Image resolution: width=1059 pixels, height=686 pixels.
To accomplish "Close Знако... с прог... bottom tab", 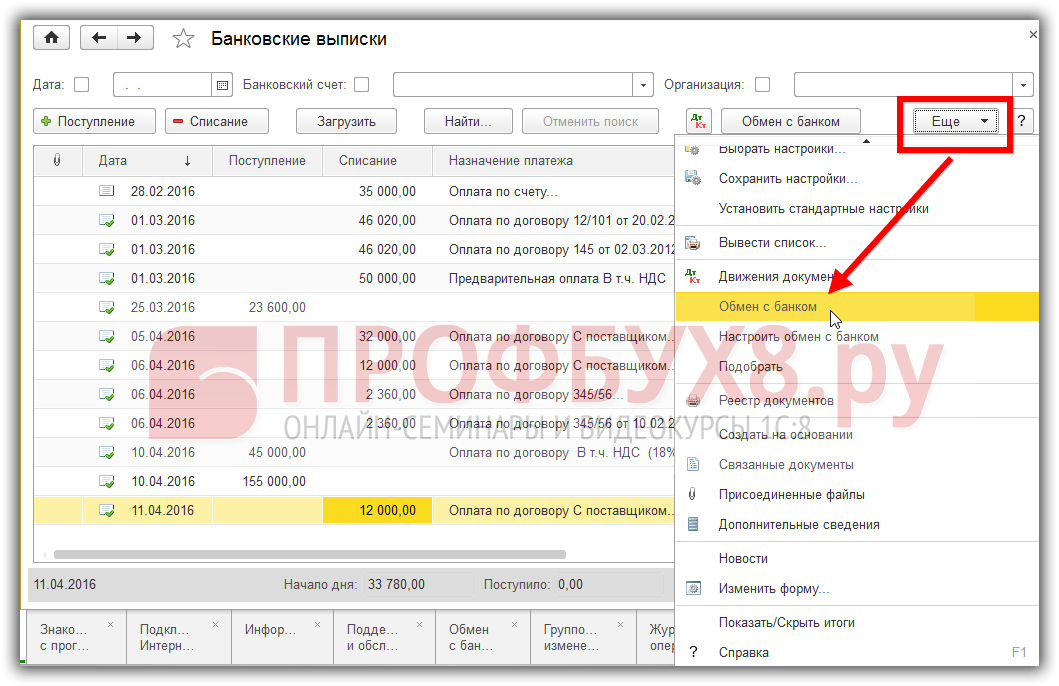I will point(111,625).
